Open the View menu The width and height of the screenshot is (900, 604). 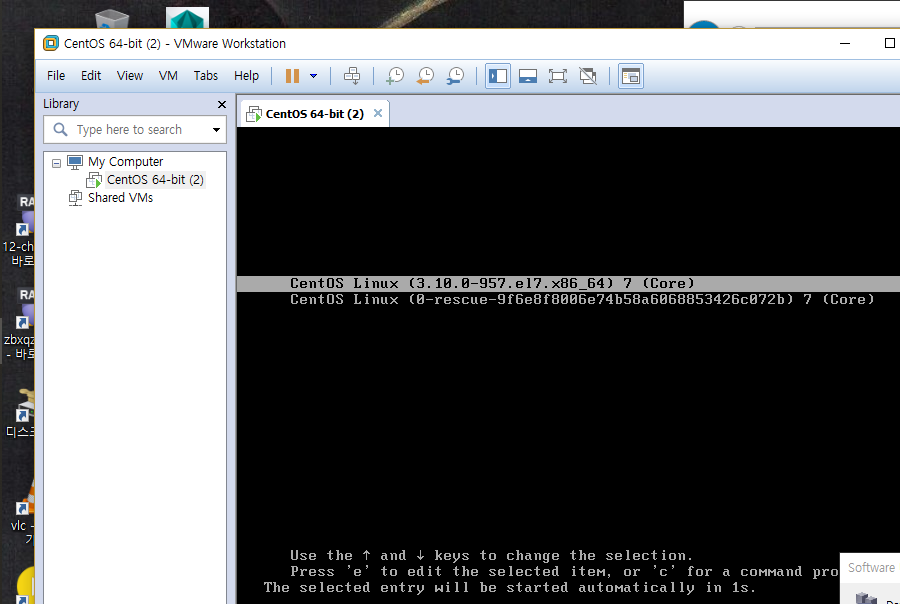point(130,76)
